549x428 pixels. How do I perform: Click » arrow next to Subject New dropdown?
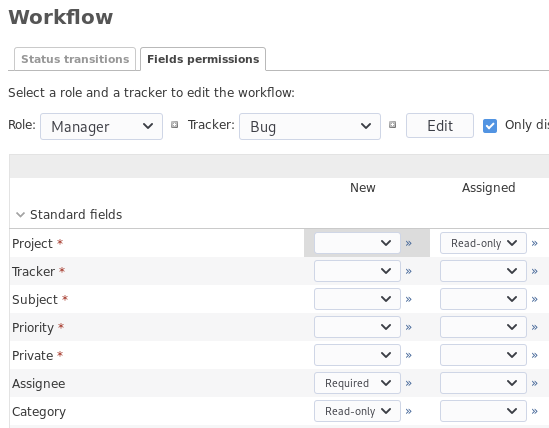tap(409, 299)
